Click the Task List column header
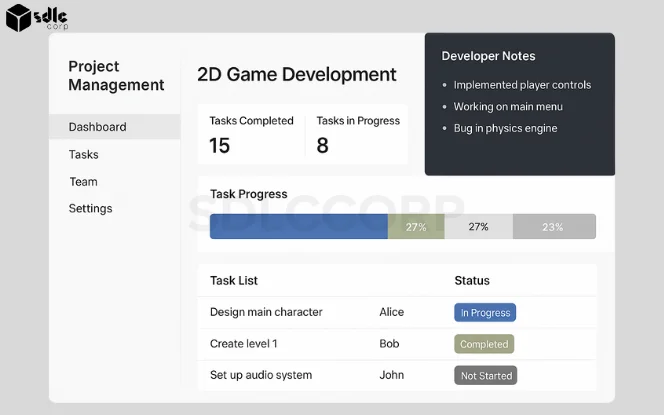The image size is (664, 415). pos(234,280)
